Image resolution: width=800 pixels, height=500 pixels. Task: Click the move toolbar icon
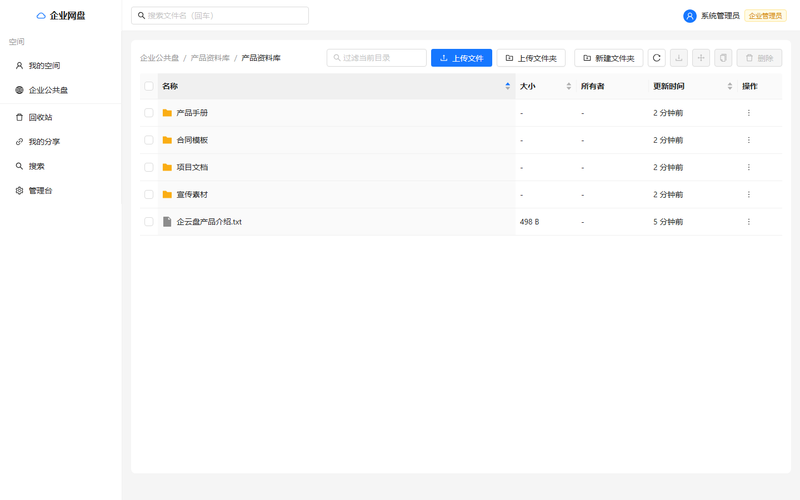(x=701, y=58)
